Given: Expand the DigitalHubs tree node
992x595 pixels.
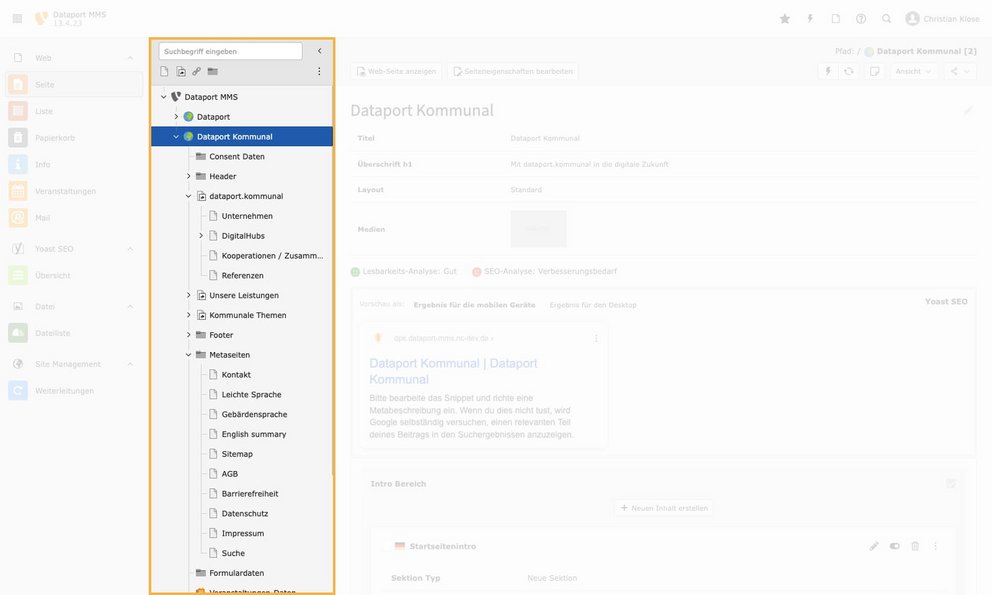Looking at the screenshot, I should coord(201,236).
